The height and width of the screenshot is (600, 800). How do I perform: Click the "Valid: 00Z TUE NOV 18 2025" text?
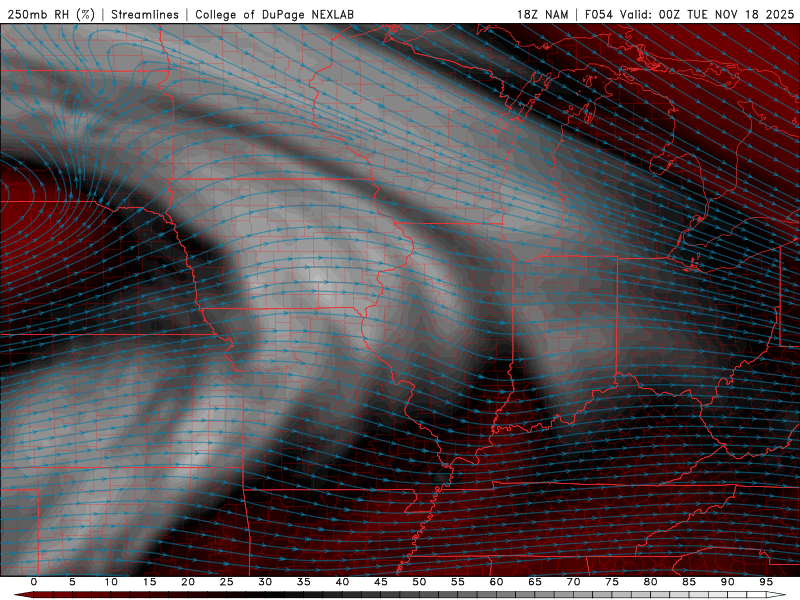coord(707,14)
